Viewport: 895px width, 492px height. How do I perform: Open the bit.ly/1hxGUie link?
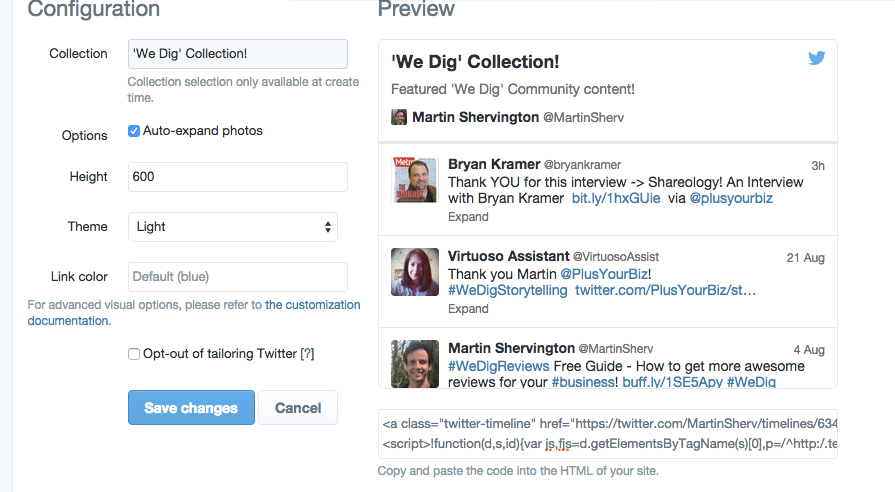616,198
